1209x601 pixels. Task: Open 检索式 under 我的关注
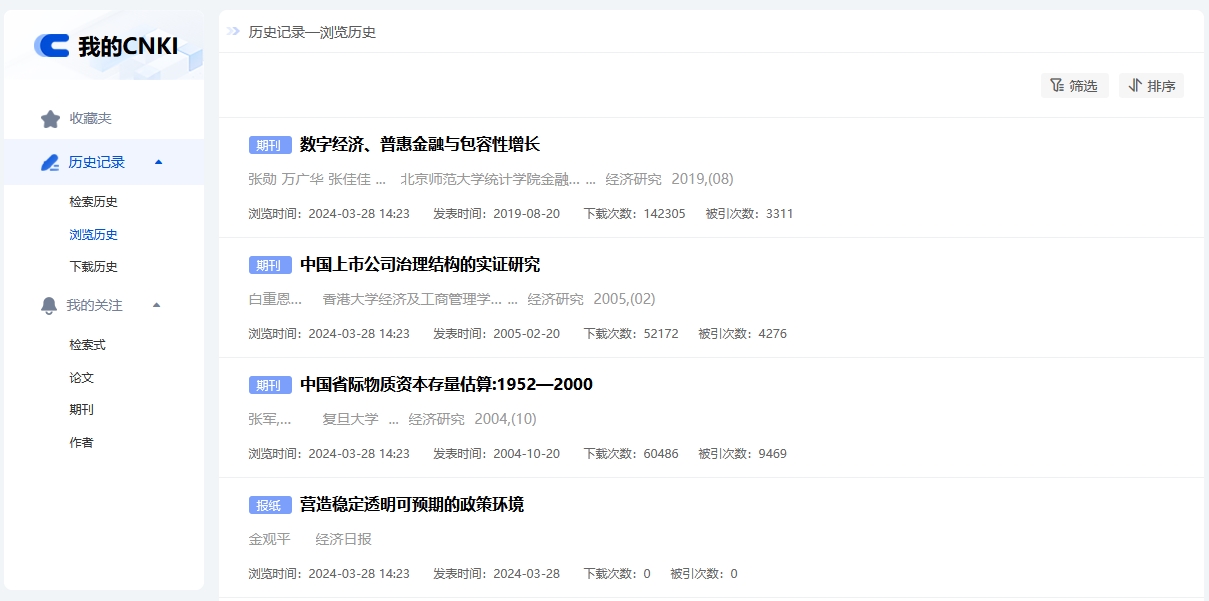tap(87, 345)
